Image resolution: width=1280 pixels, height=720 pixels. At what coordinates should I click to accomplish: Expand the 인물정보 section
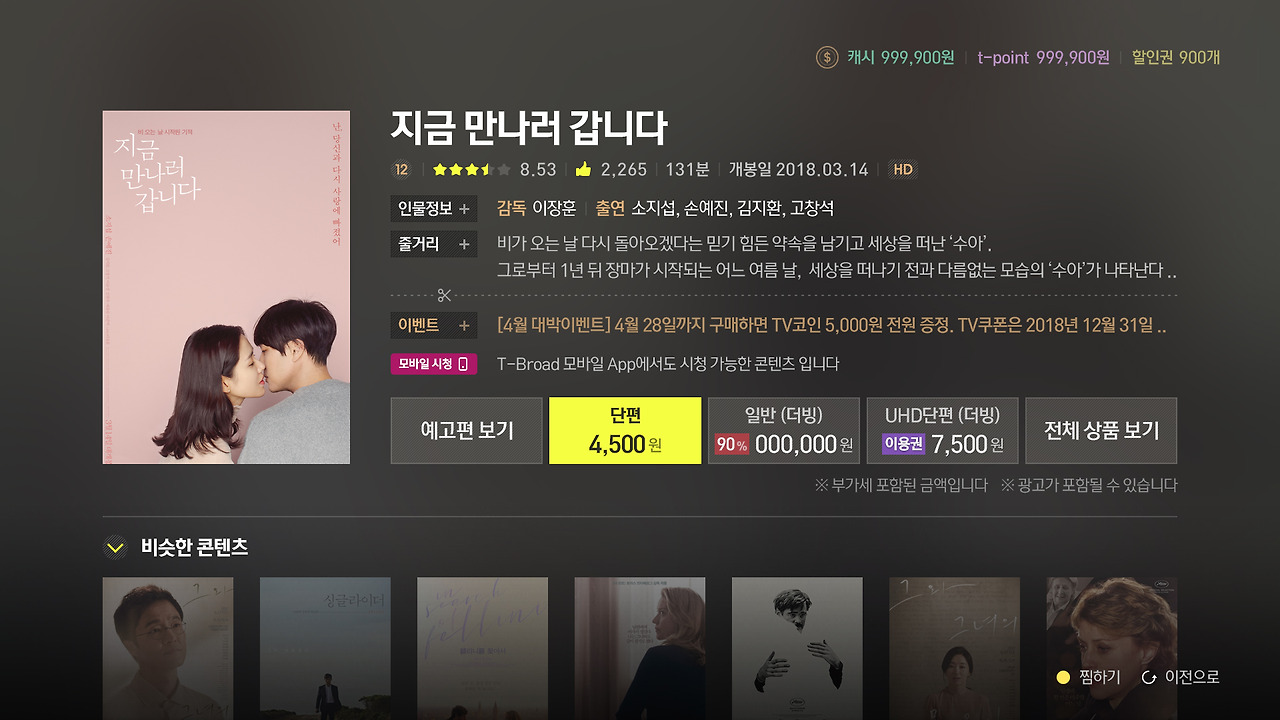click(x=433, y=209)
